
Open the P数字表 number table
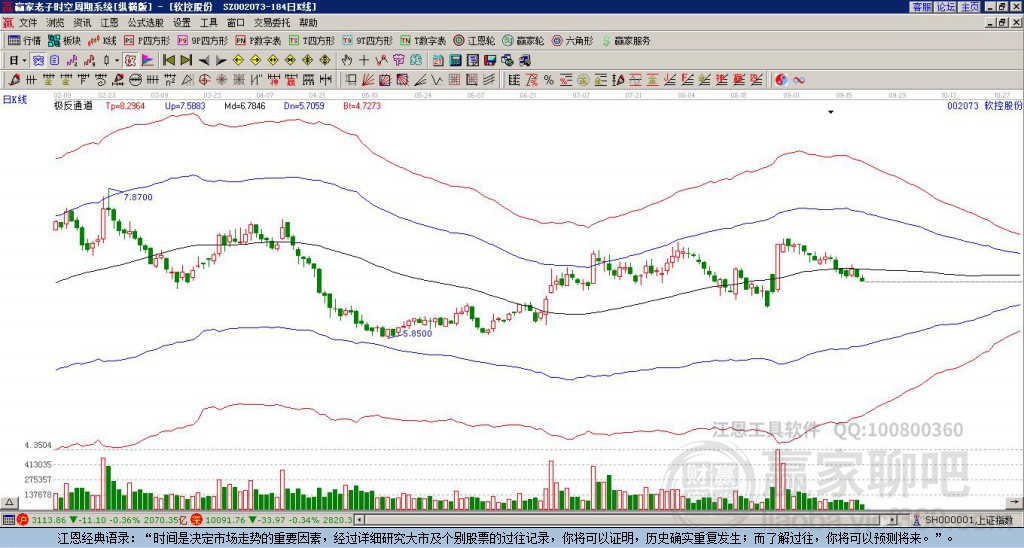tap(258, 40)
